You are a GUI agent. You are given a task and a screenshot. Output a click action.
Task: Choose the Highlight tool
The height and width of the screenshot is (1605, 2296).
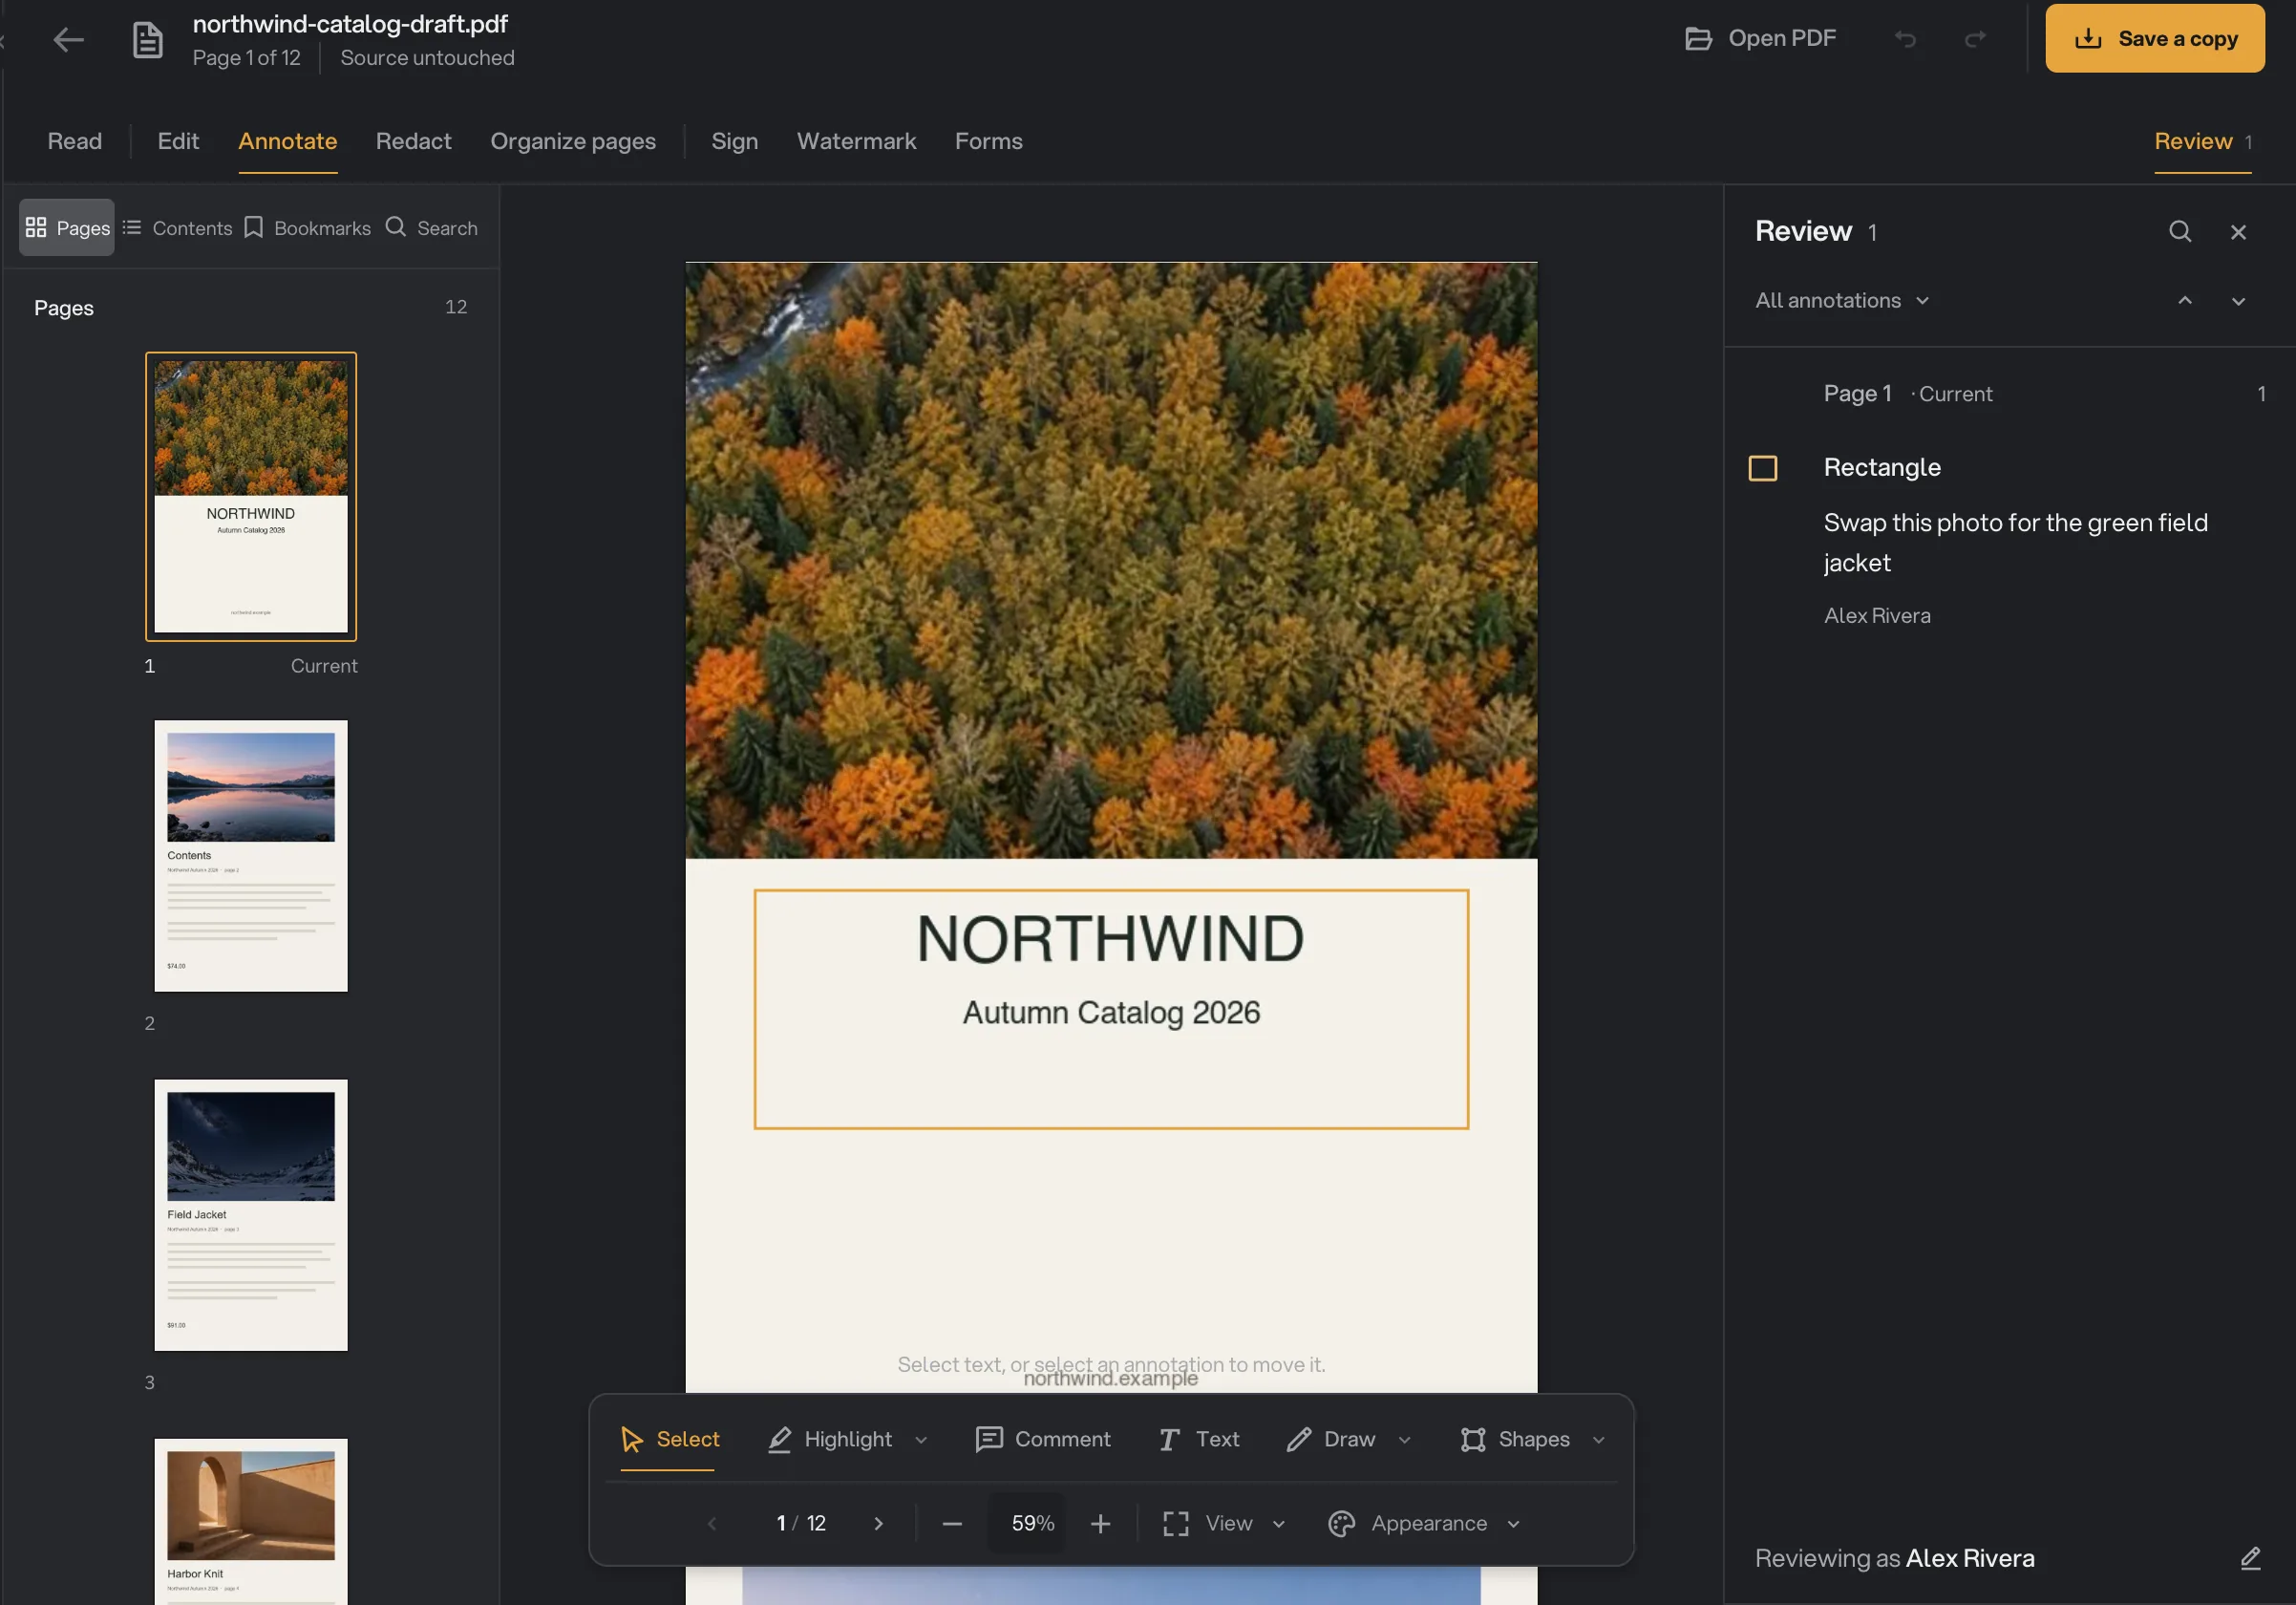click(x=829, y=1439)
